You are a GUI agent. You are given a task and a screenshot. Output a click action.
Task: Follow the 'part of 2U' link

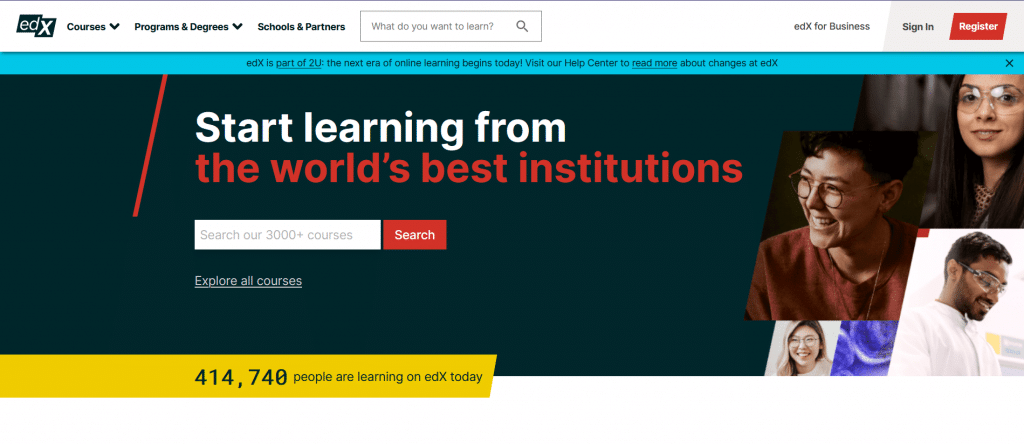tap(298, 63)
